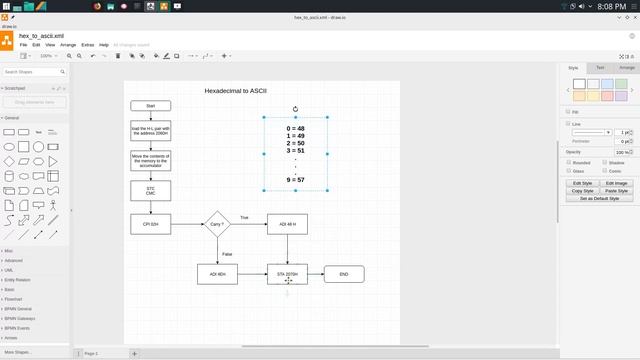Click the search magnifier in Search Shapes
640x360 pixels.
62,72
